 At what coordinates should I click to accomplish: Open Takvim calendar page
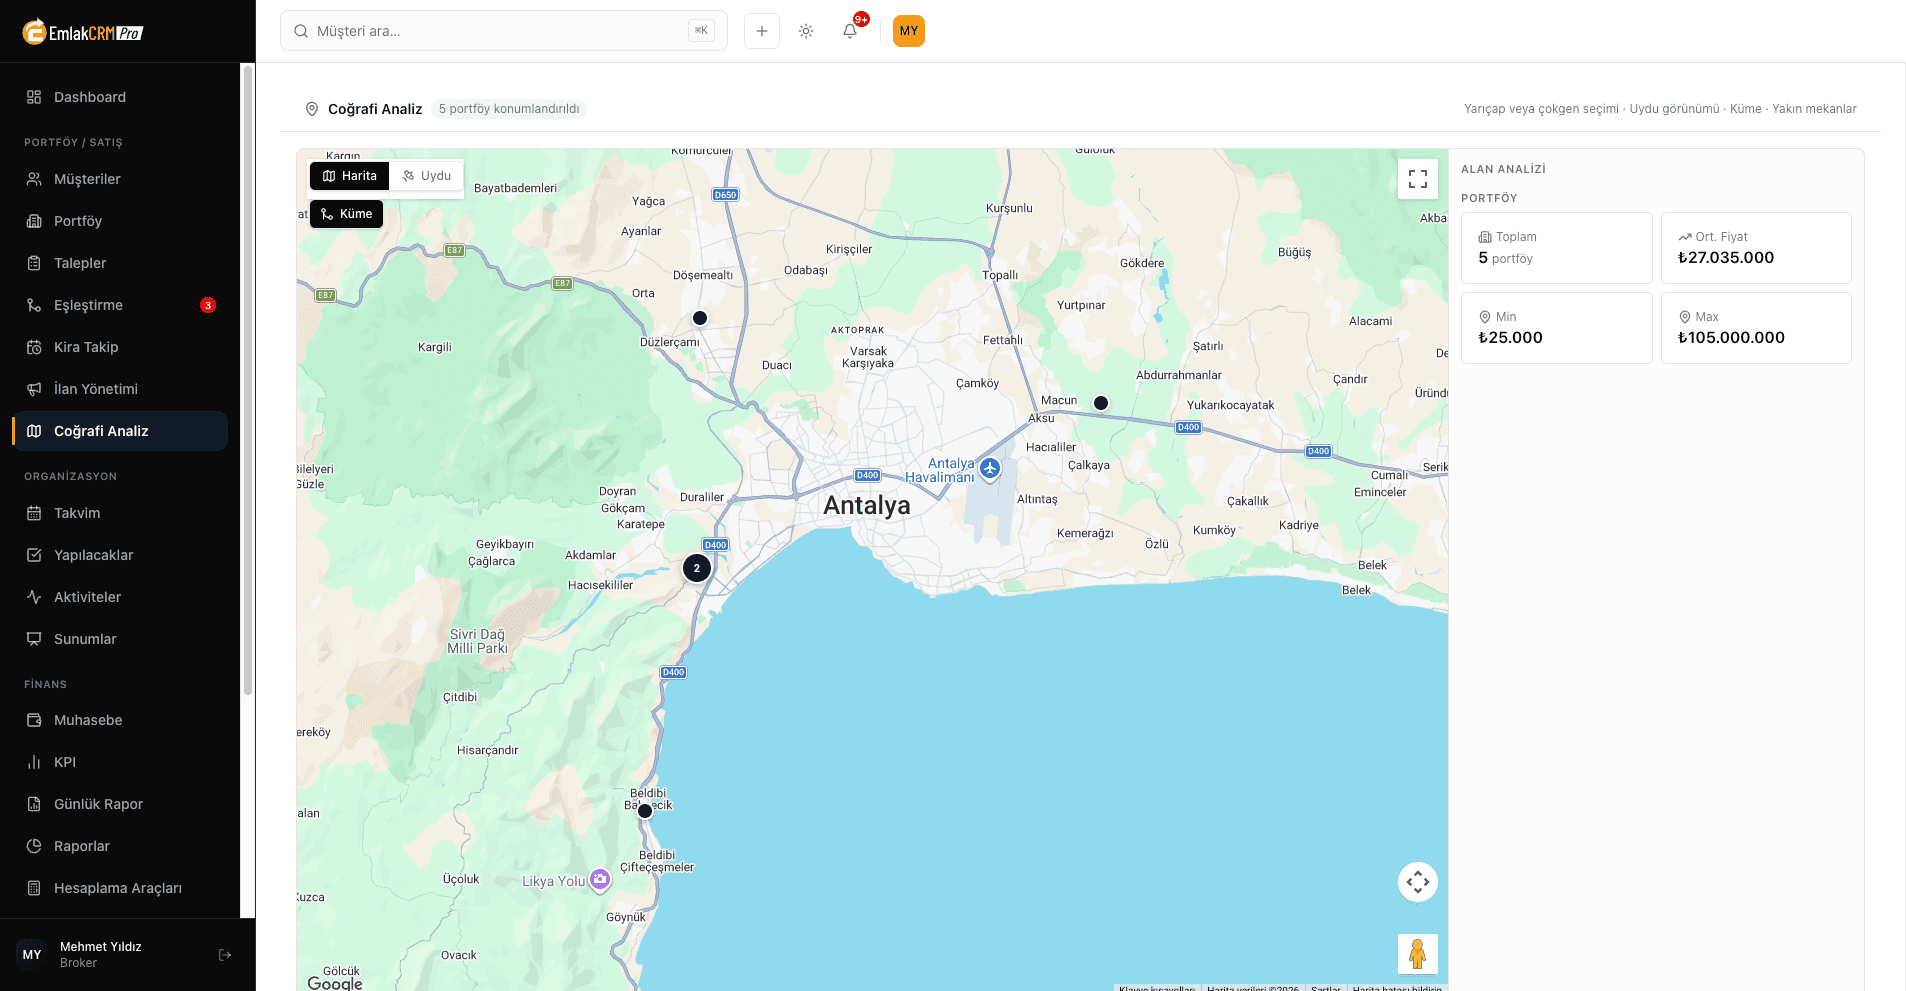coord(120,513)
